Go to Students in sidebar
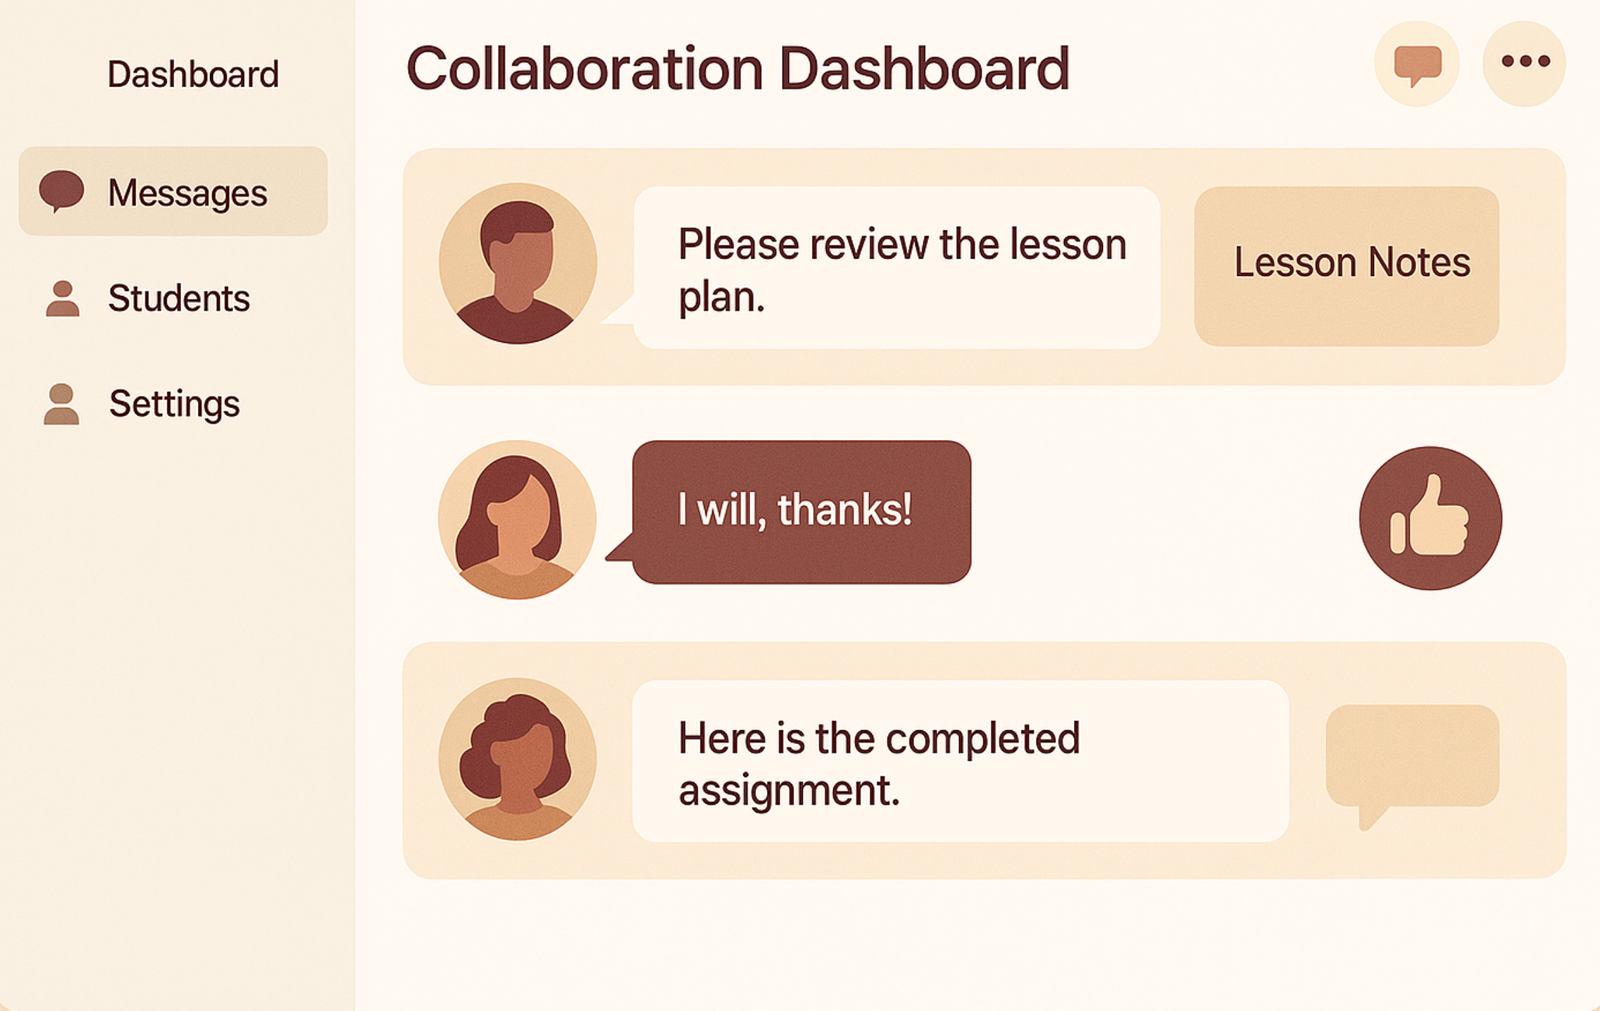The width and height of the screenshot is (1600, 1011). click(x=178, y=298)
